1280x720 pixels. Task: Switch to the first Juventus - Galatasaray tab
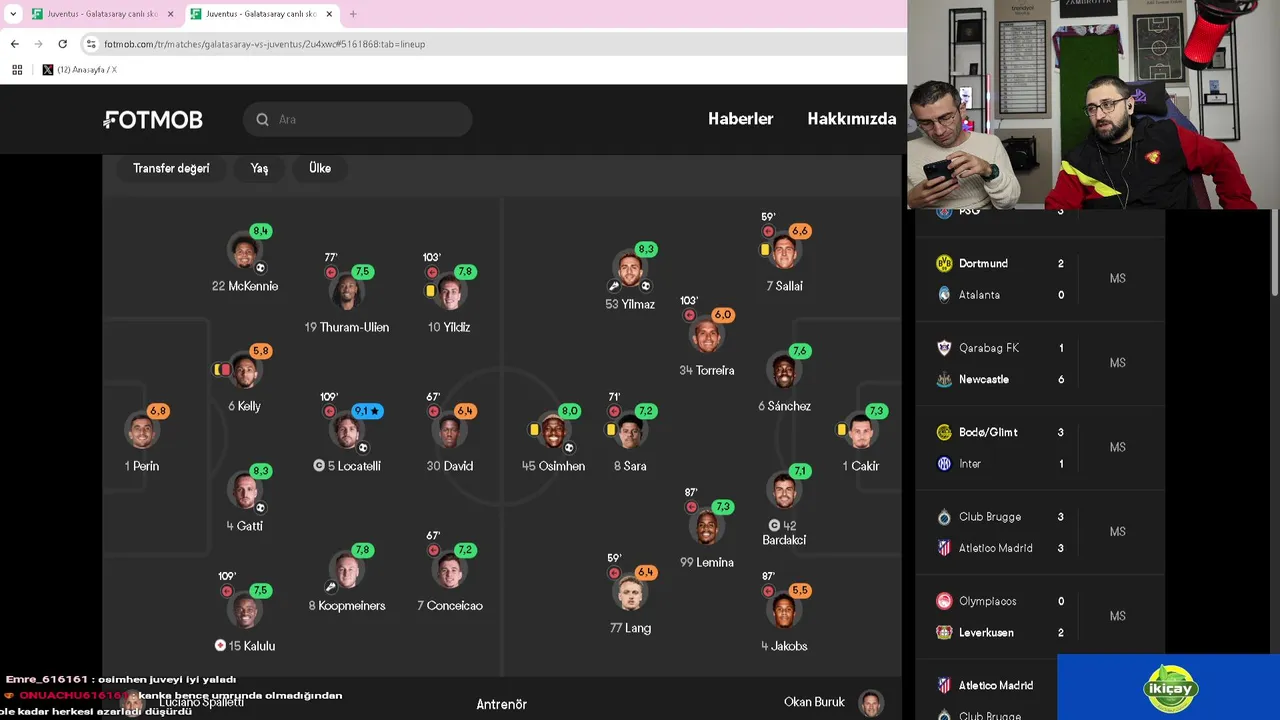[103, 14]
